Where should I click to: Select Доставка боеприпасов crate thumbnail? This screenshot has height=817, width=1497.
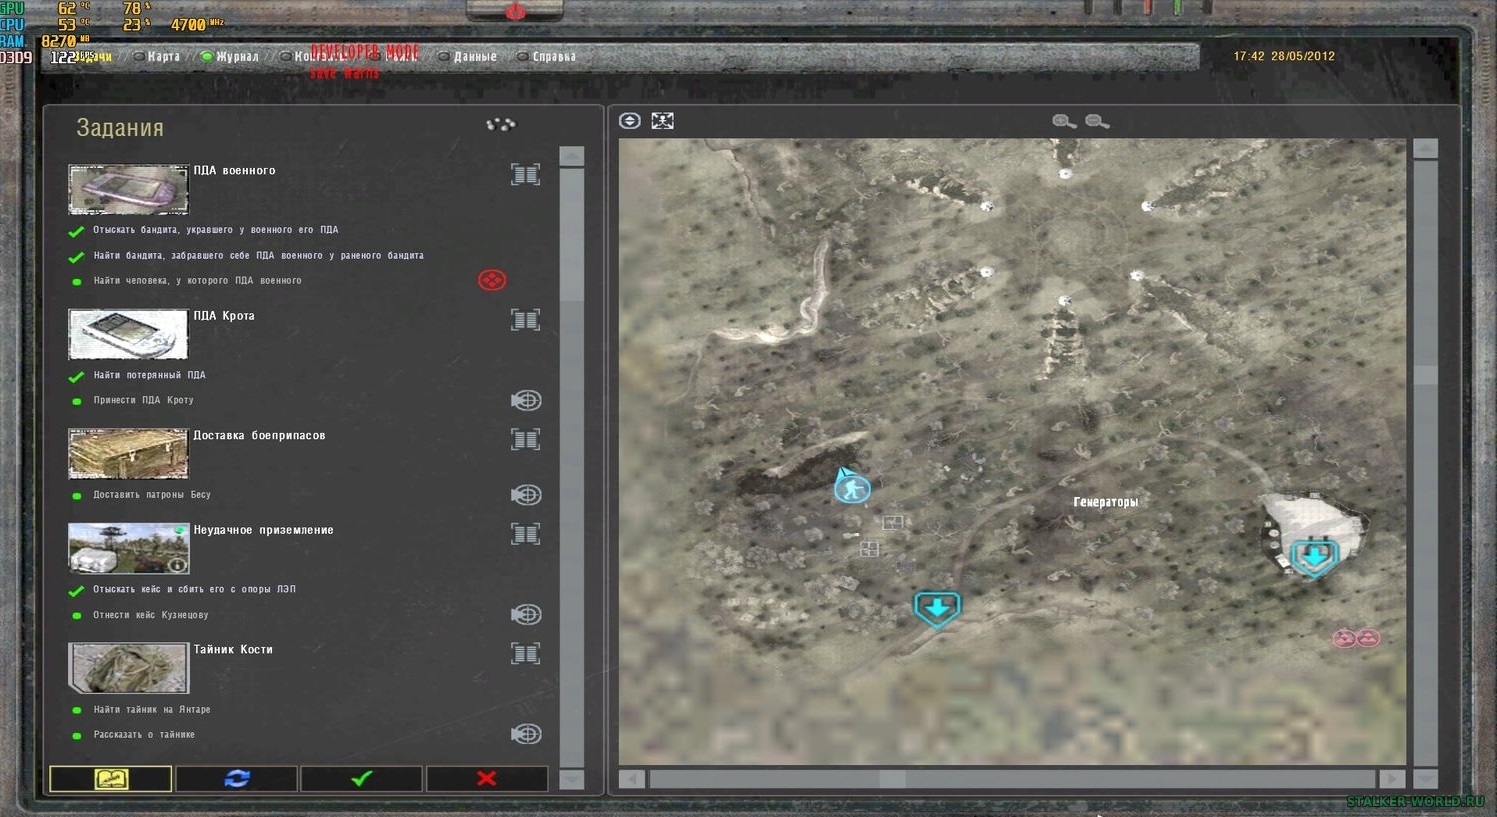tap(128, 454)
